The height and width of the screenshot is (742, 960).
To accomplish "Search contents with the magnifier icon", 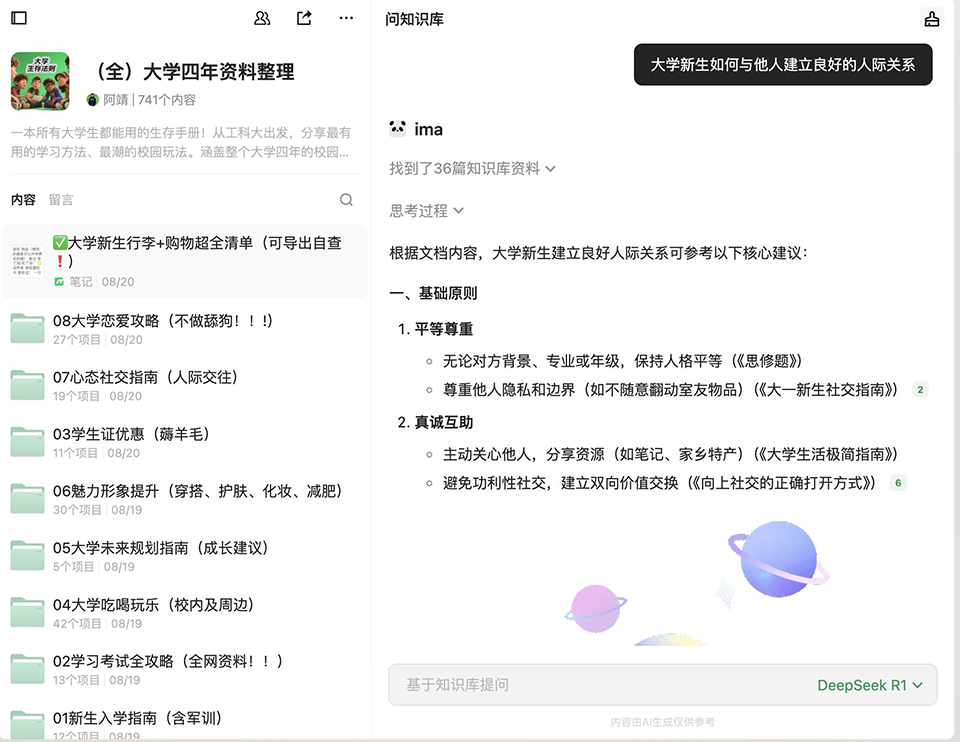I will pos(346,199).
